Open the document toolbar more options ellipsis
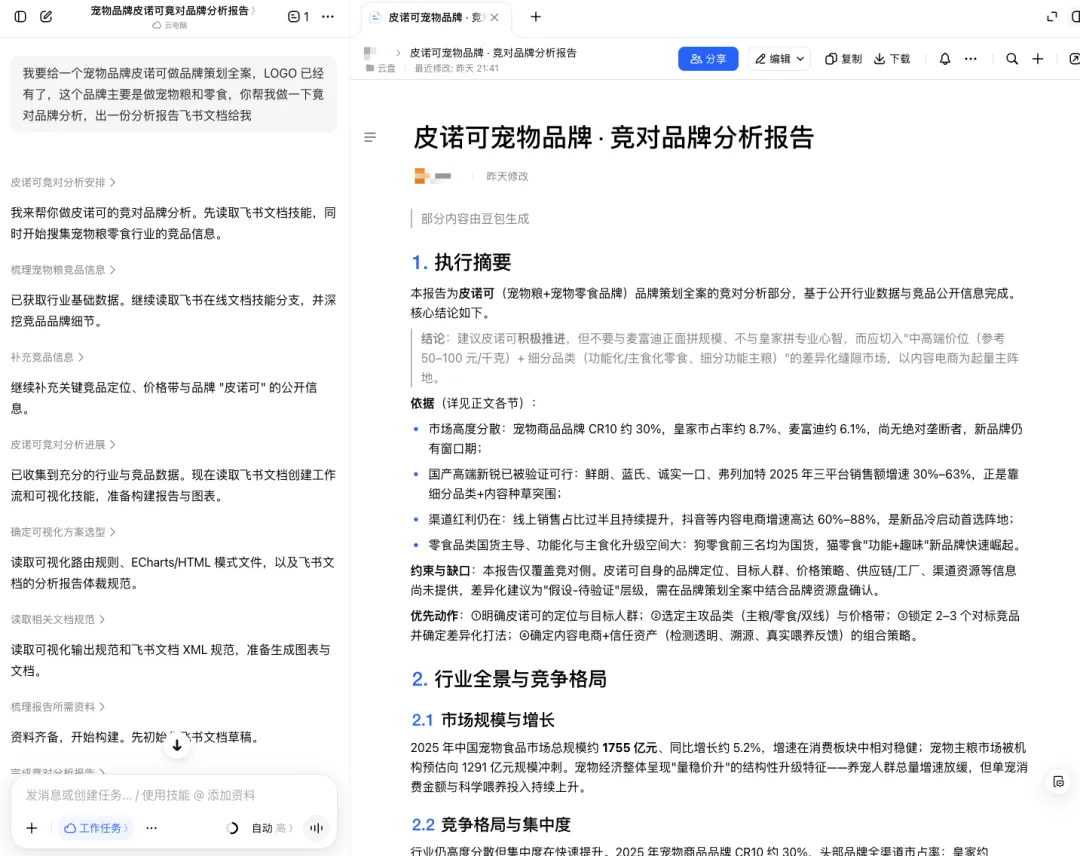1080x856 pixels. pyautogui.click(x=970, y=59)
